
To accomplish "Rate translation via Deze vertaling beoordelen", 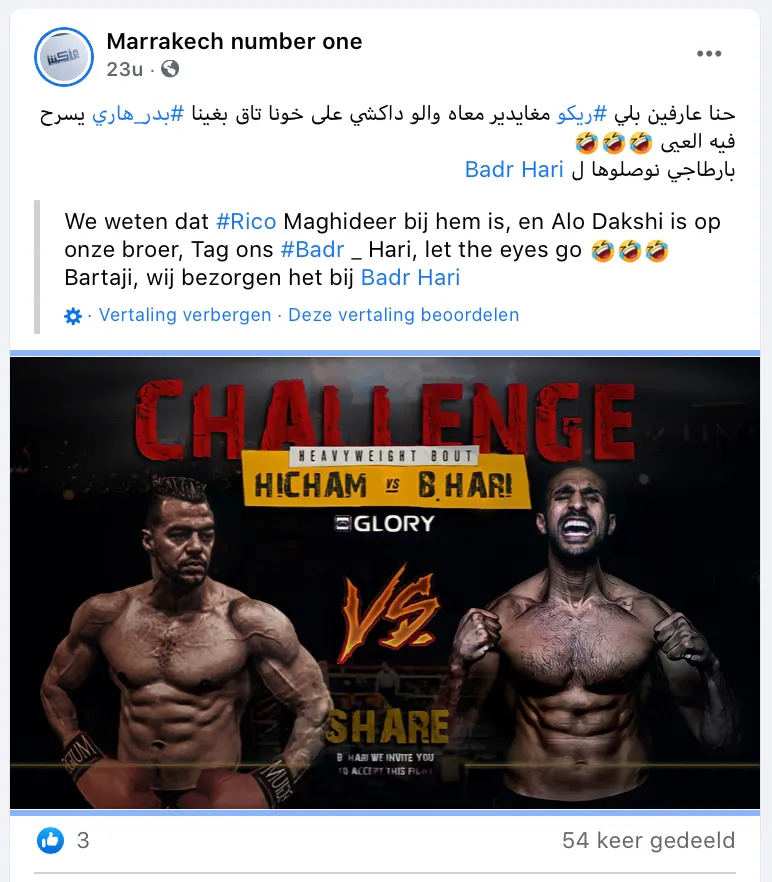I will pos(403,315).
